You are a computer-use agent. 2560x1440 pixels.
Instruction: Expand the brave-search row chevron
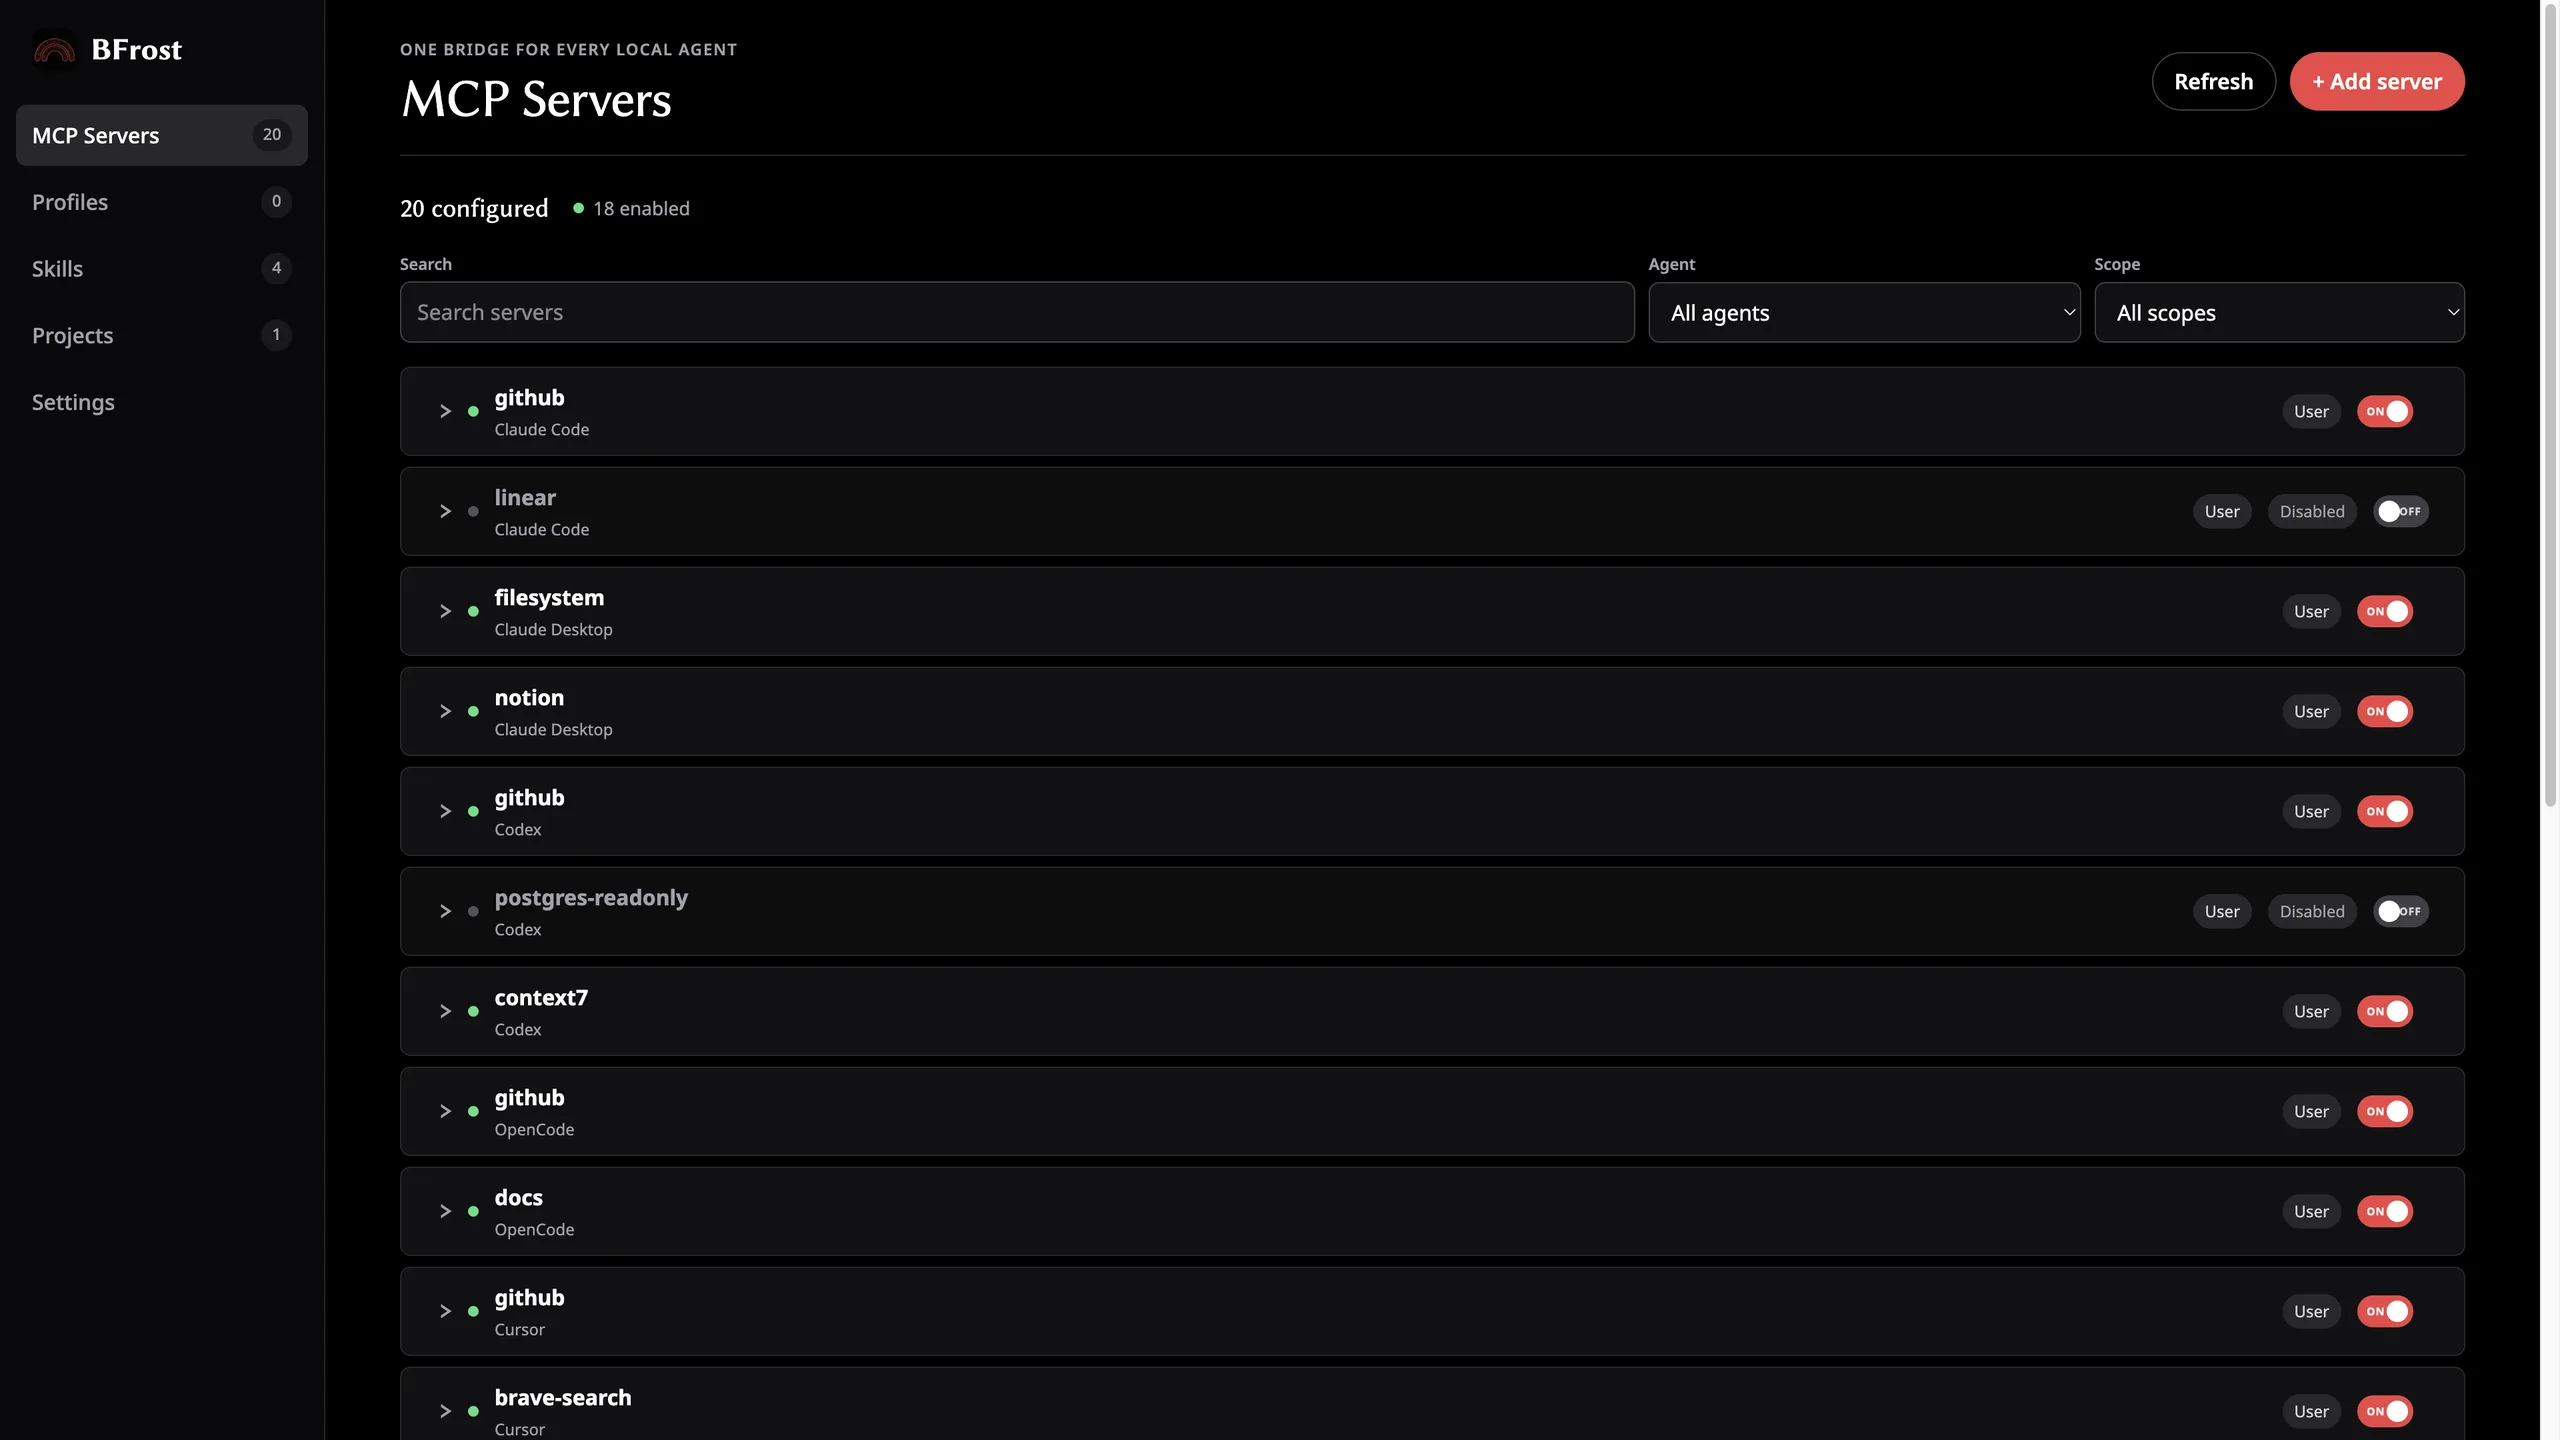[445, 1412]
